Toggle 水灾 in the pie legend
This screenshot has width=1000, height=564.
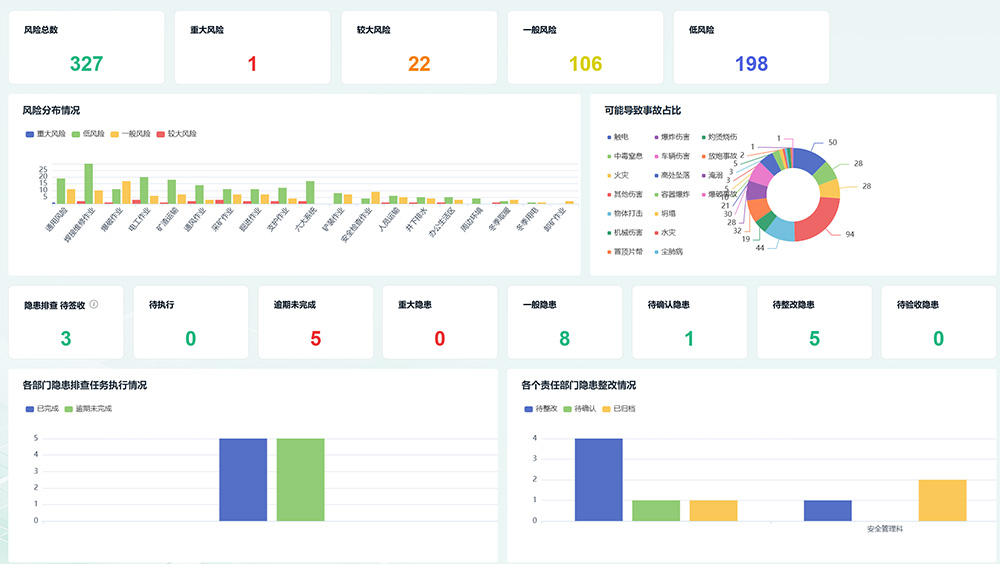click(665, 233)
